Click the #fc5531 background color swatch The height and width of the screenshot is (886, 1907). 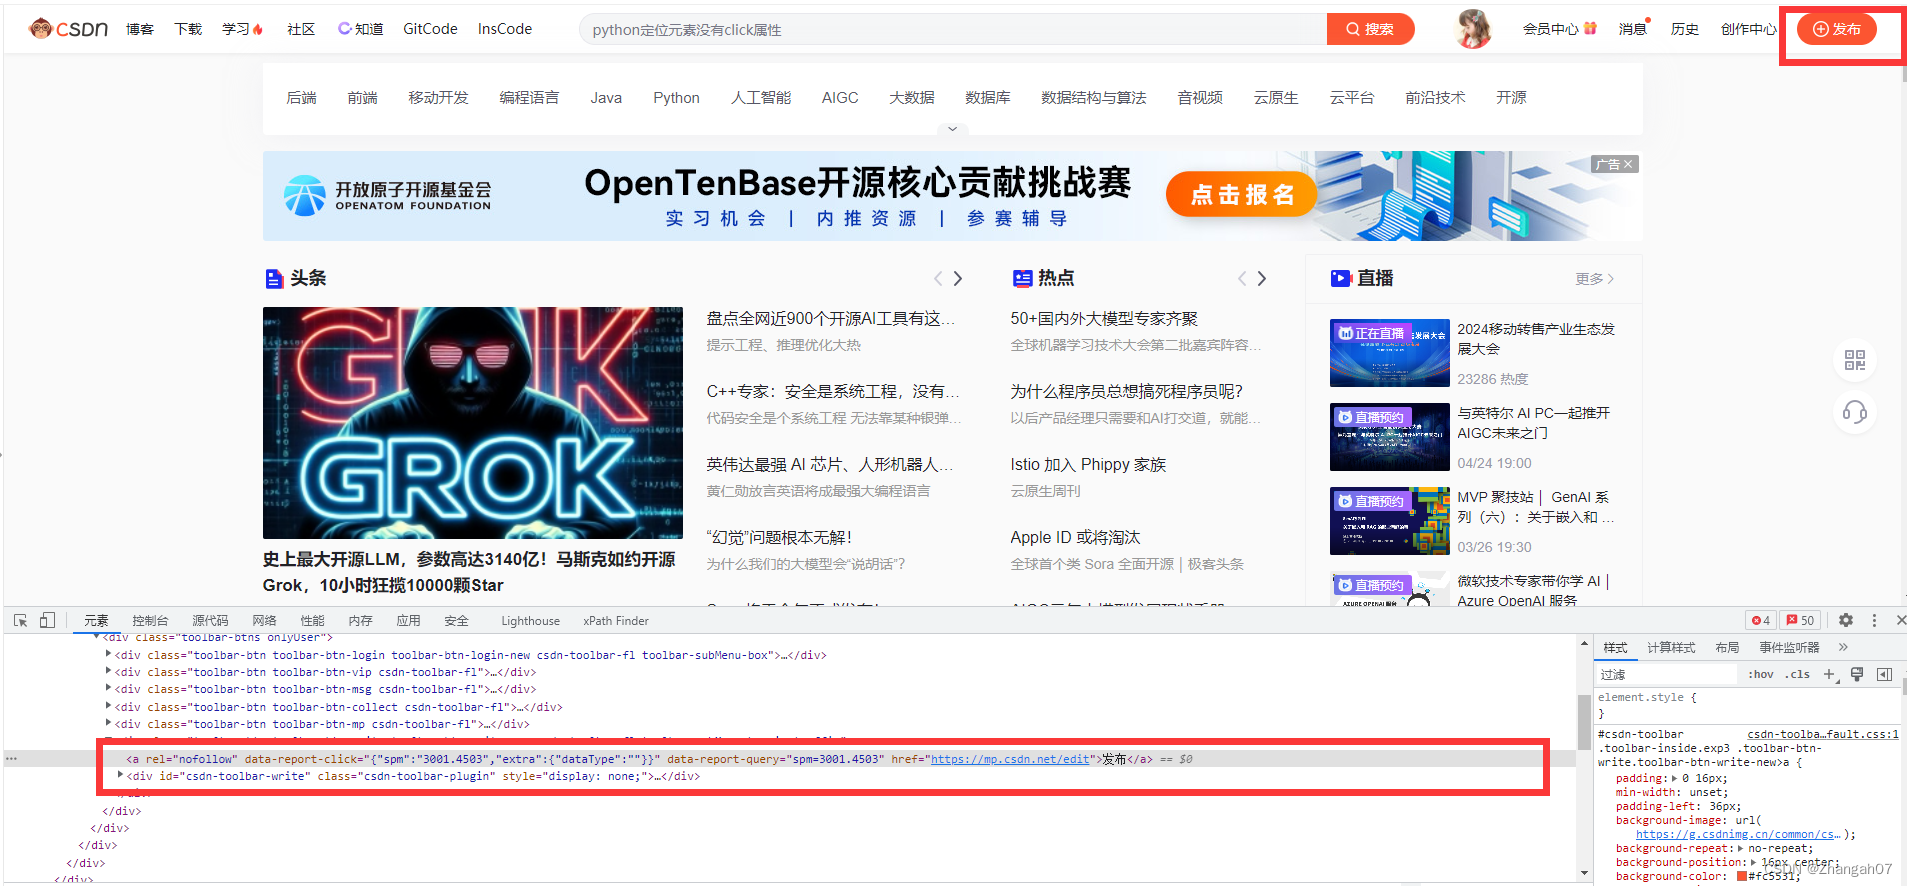pos(1742,877)
